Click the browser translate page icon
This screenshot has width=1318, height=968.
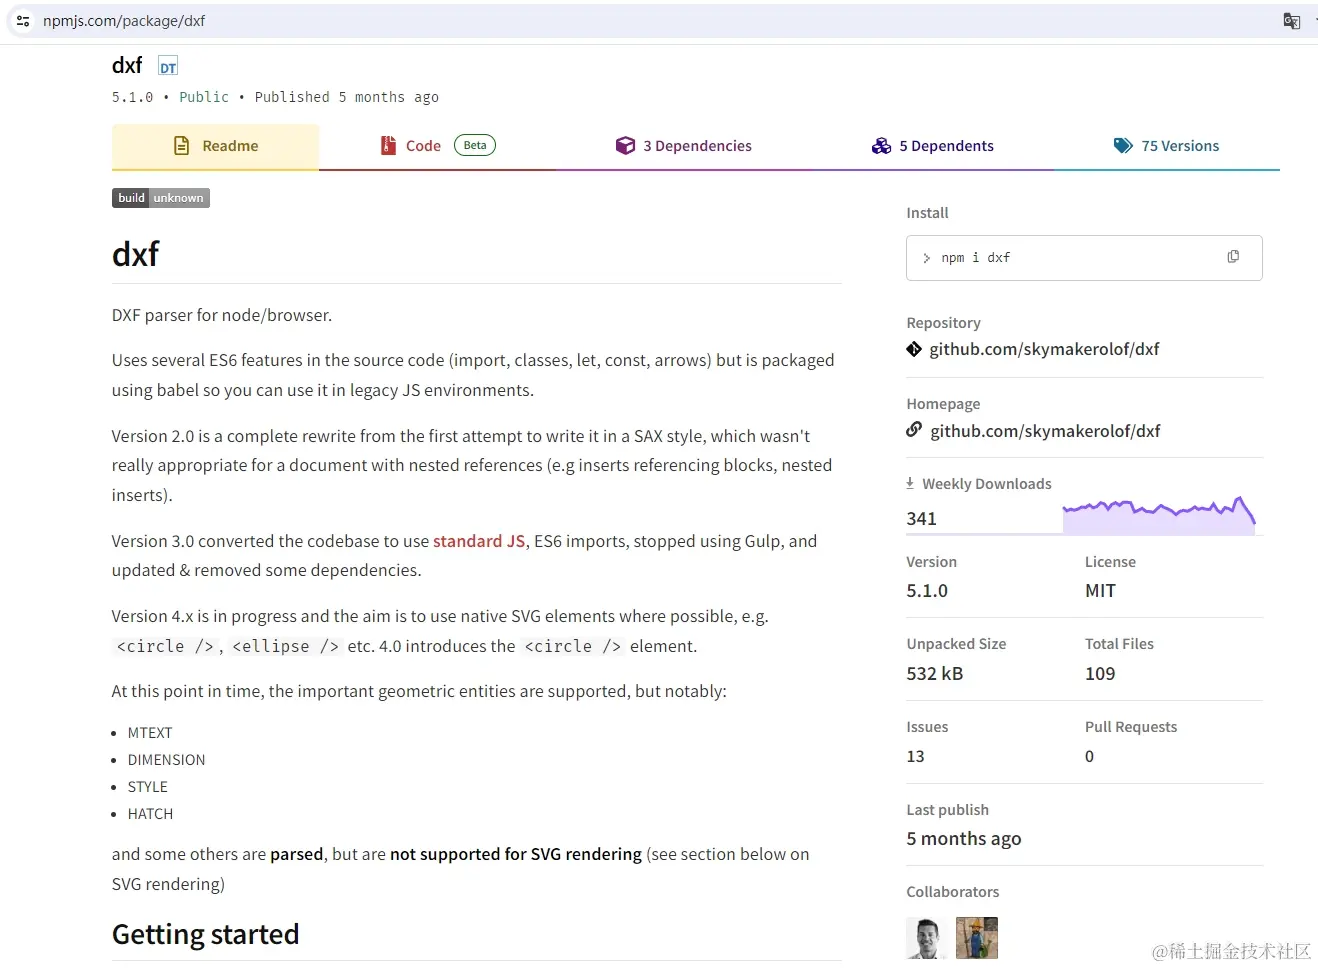(1292, 21)
